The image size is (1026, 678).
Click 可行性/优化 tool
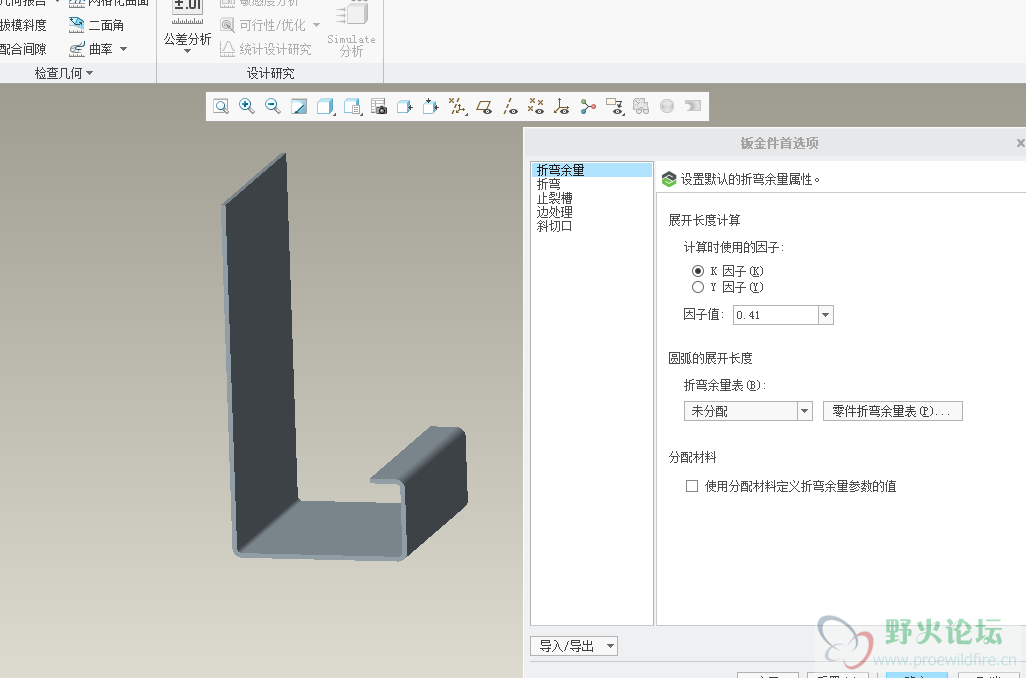[x=264, y=25]
